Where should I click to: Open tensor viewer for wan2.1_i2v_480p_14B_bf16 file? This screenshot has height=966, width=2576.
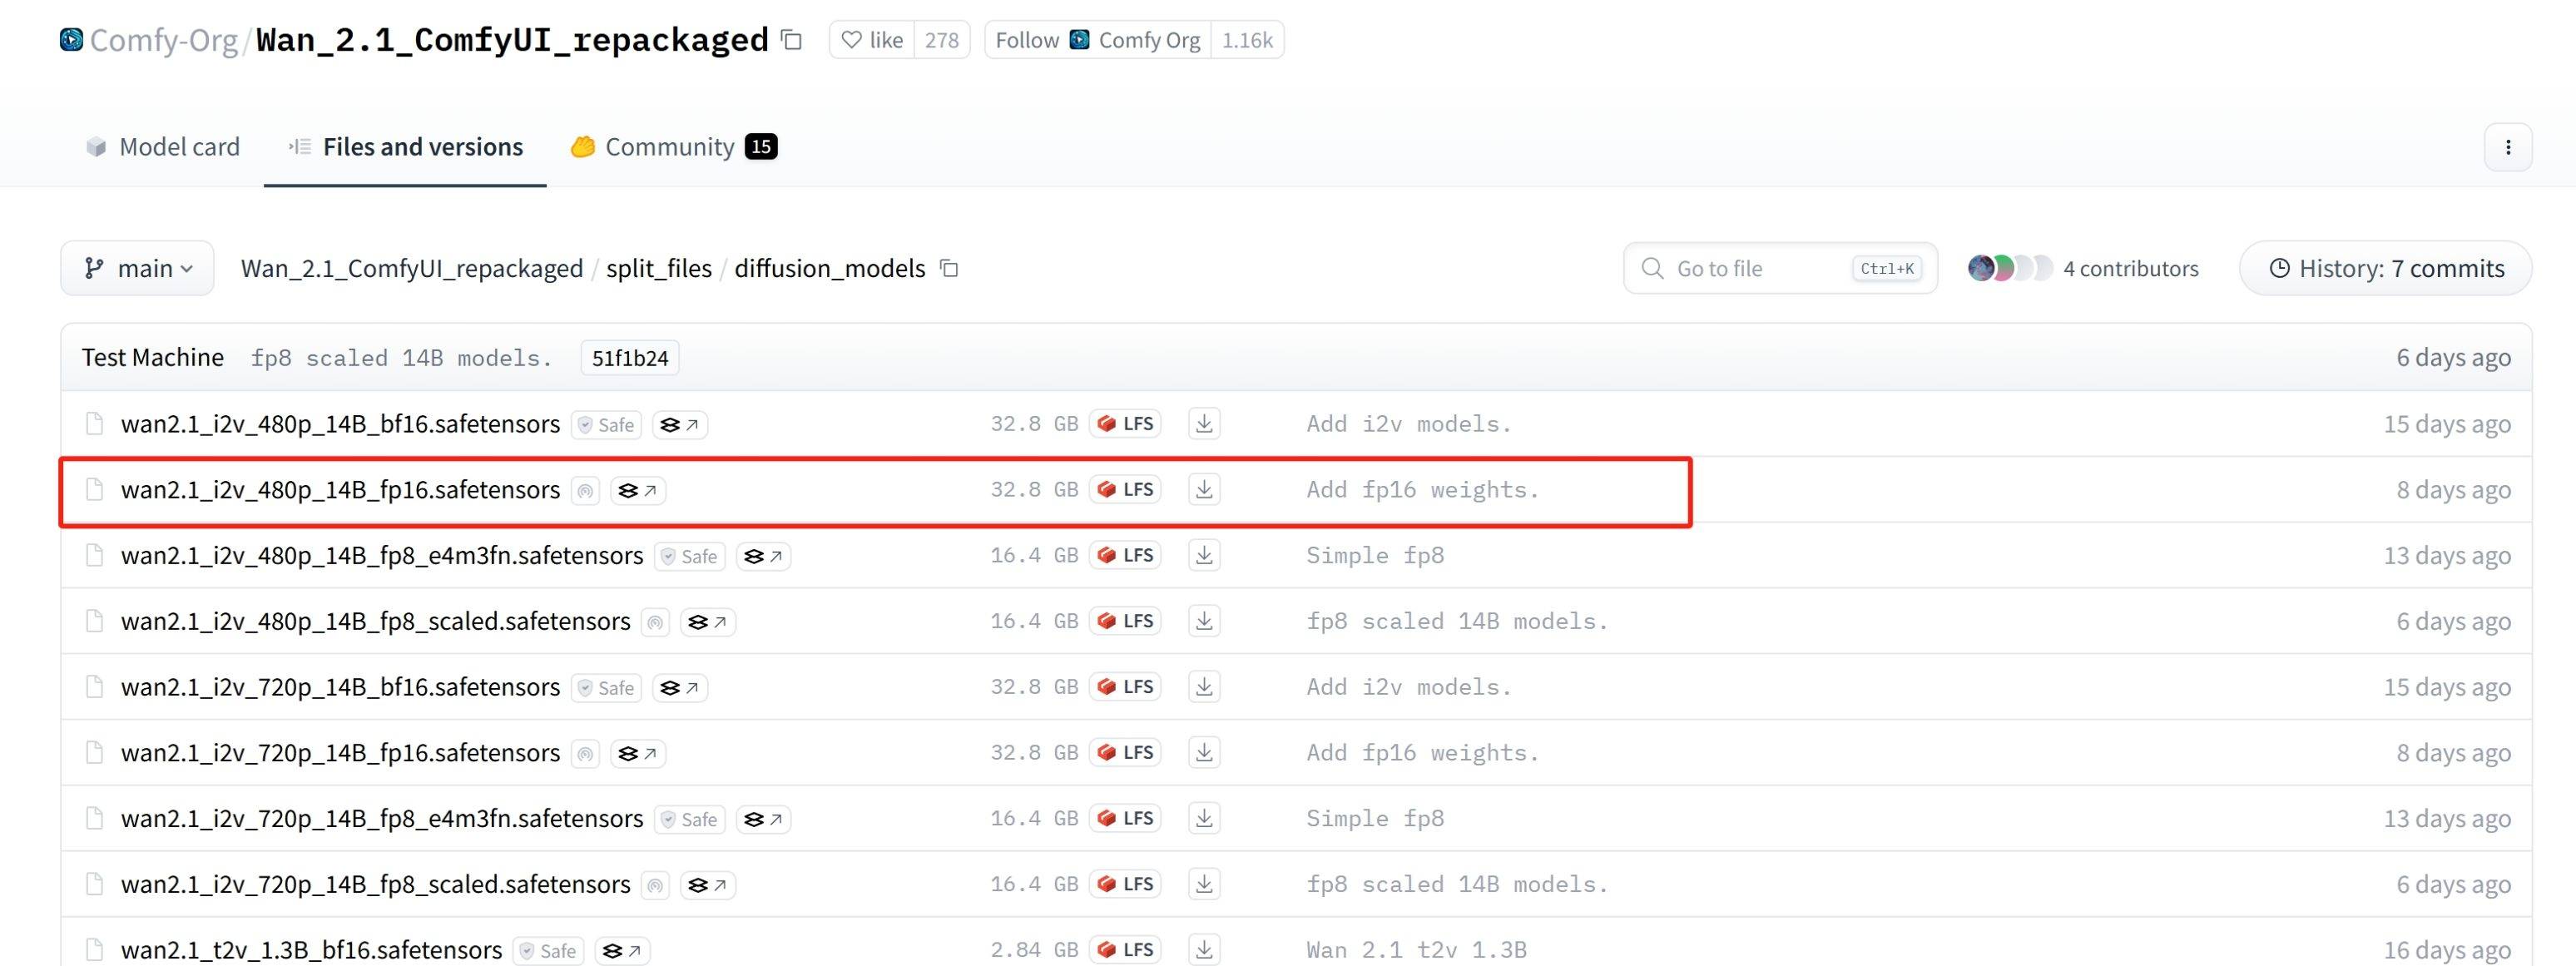[680, 425]
